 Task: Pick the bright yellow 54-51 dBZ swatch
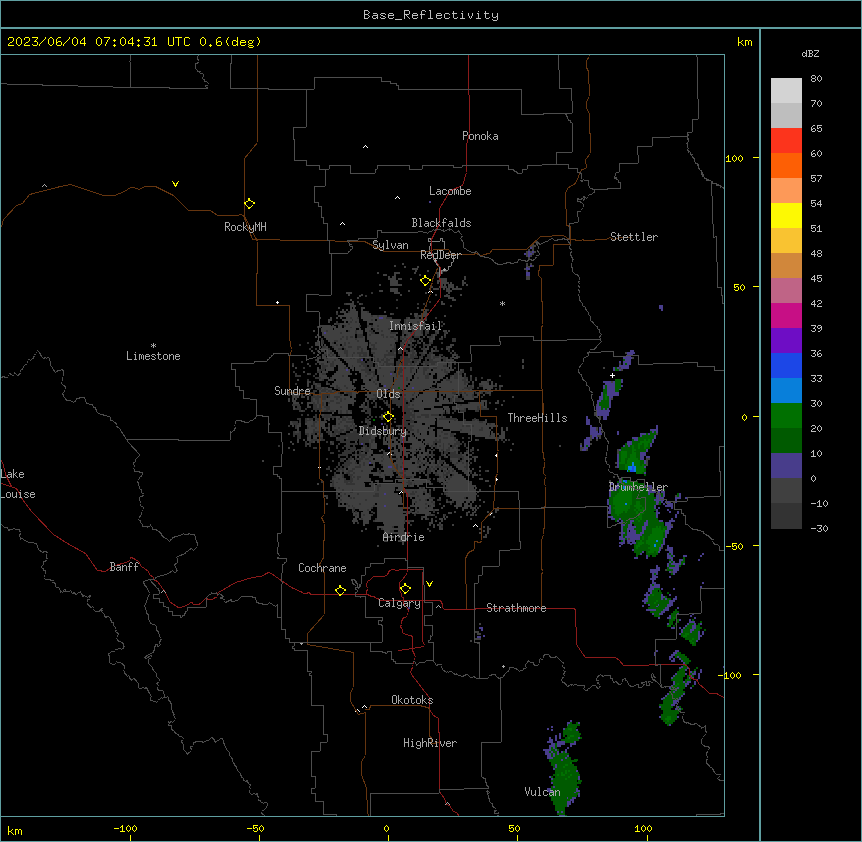786,215
